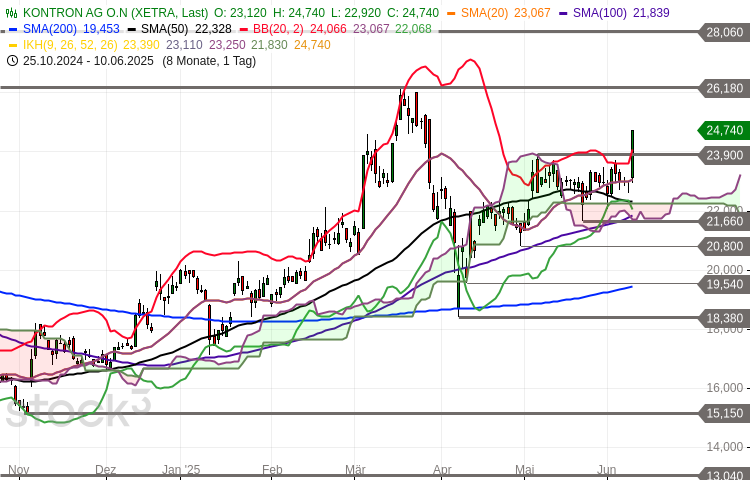Click the yellow IKH legend marker
The height and width of the screenshot is (480, 750).
[x=13, y=45]
